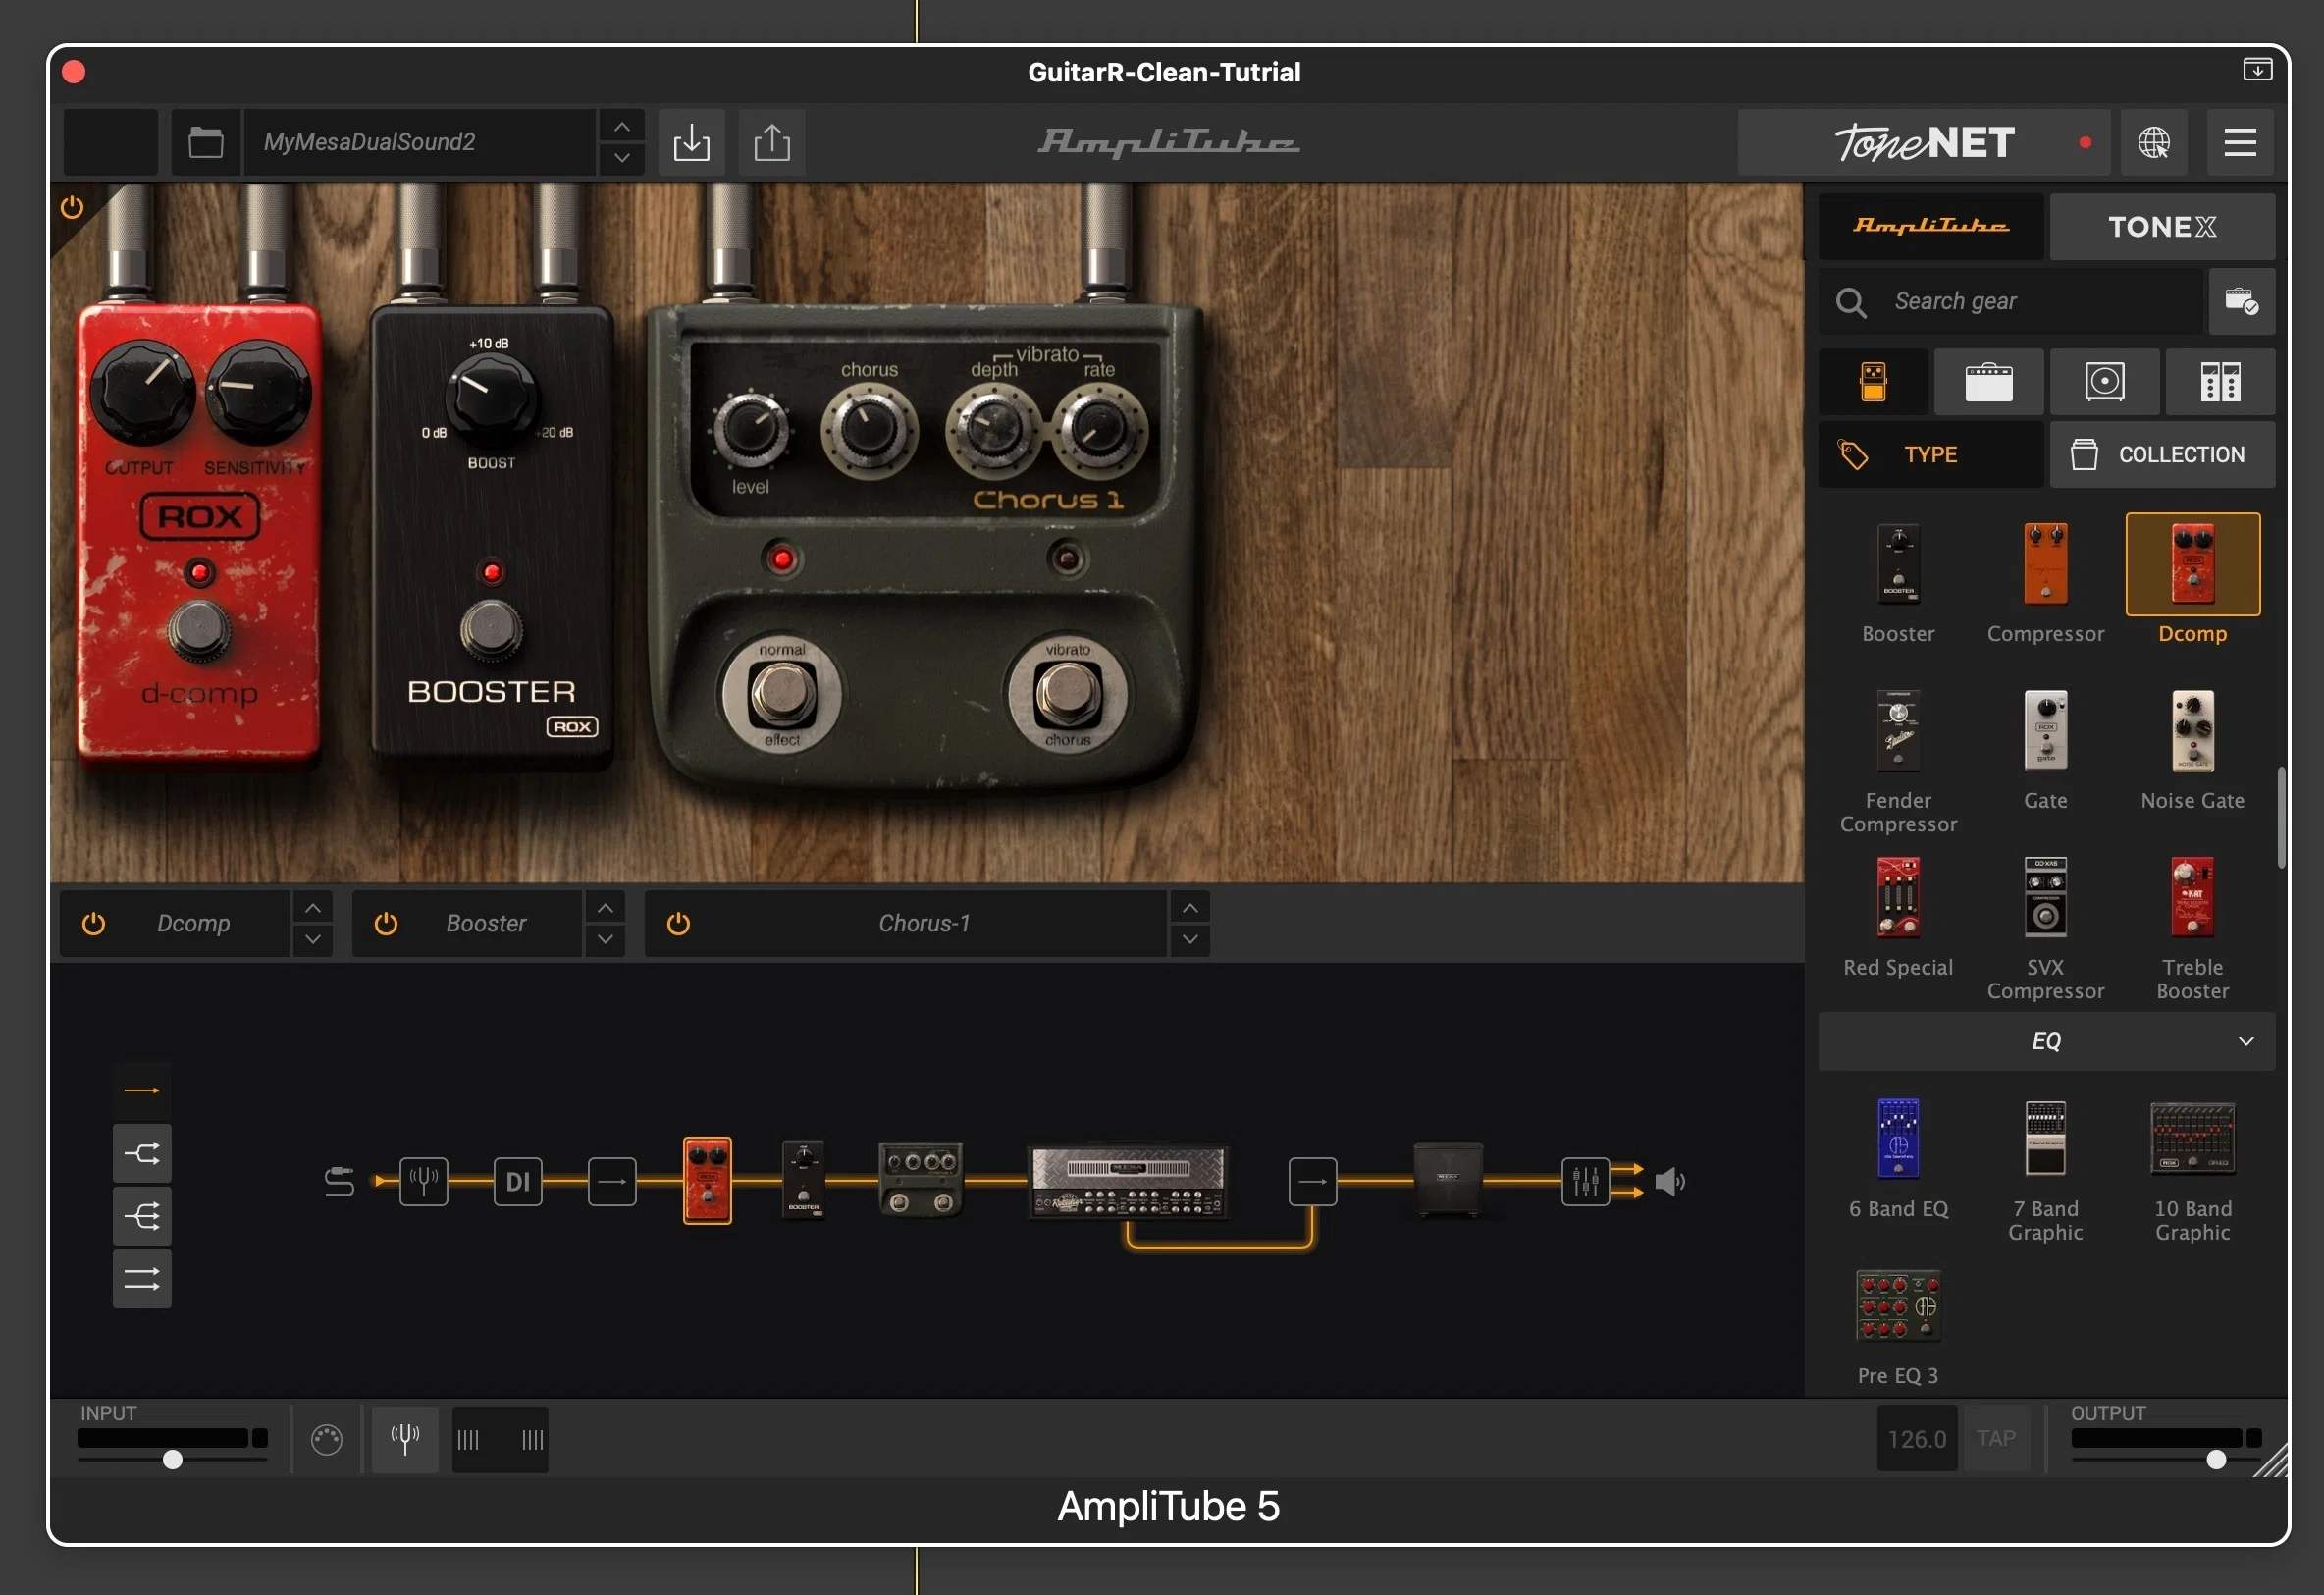Image resolution: width=2324 pixels, height=1595 pixels.
Task: Select the COLLECTION filter tab
Action: 2162,455
